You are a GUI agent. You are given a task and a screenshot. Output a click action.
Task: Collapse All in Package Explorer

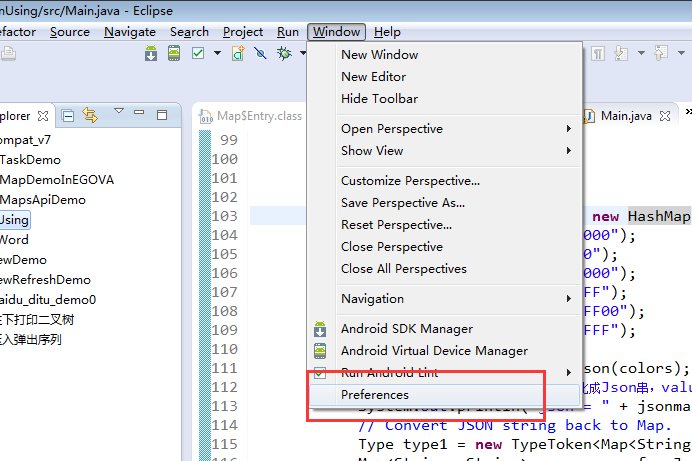click(x=68, y=116)
